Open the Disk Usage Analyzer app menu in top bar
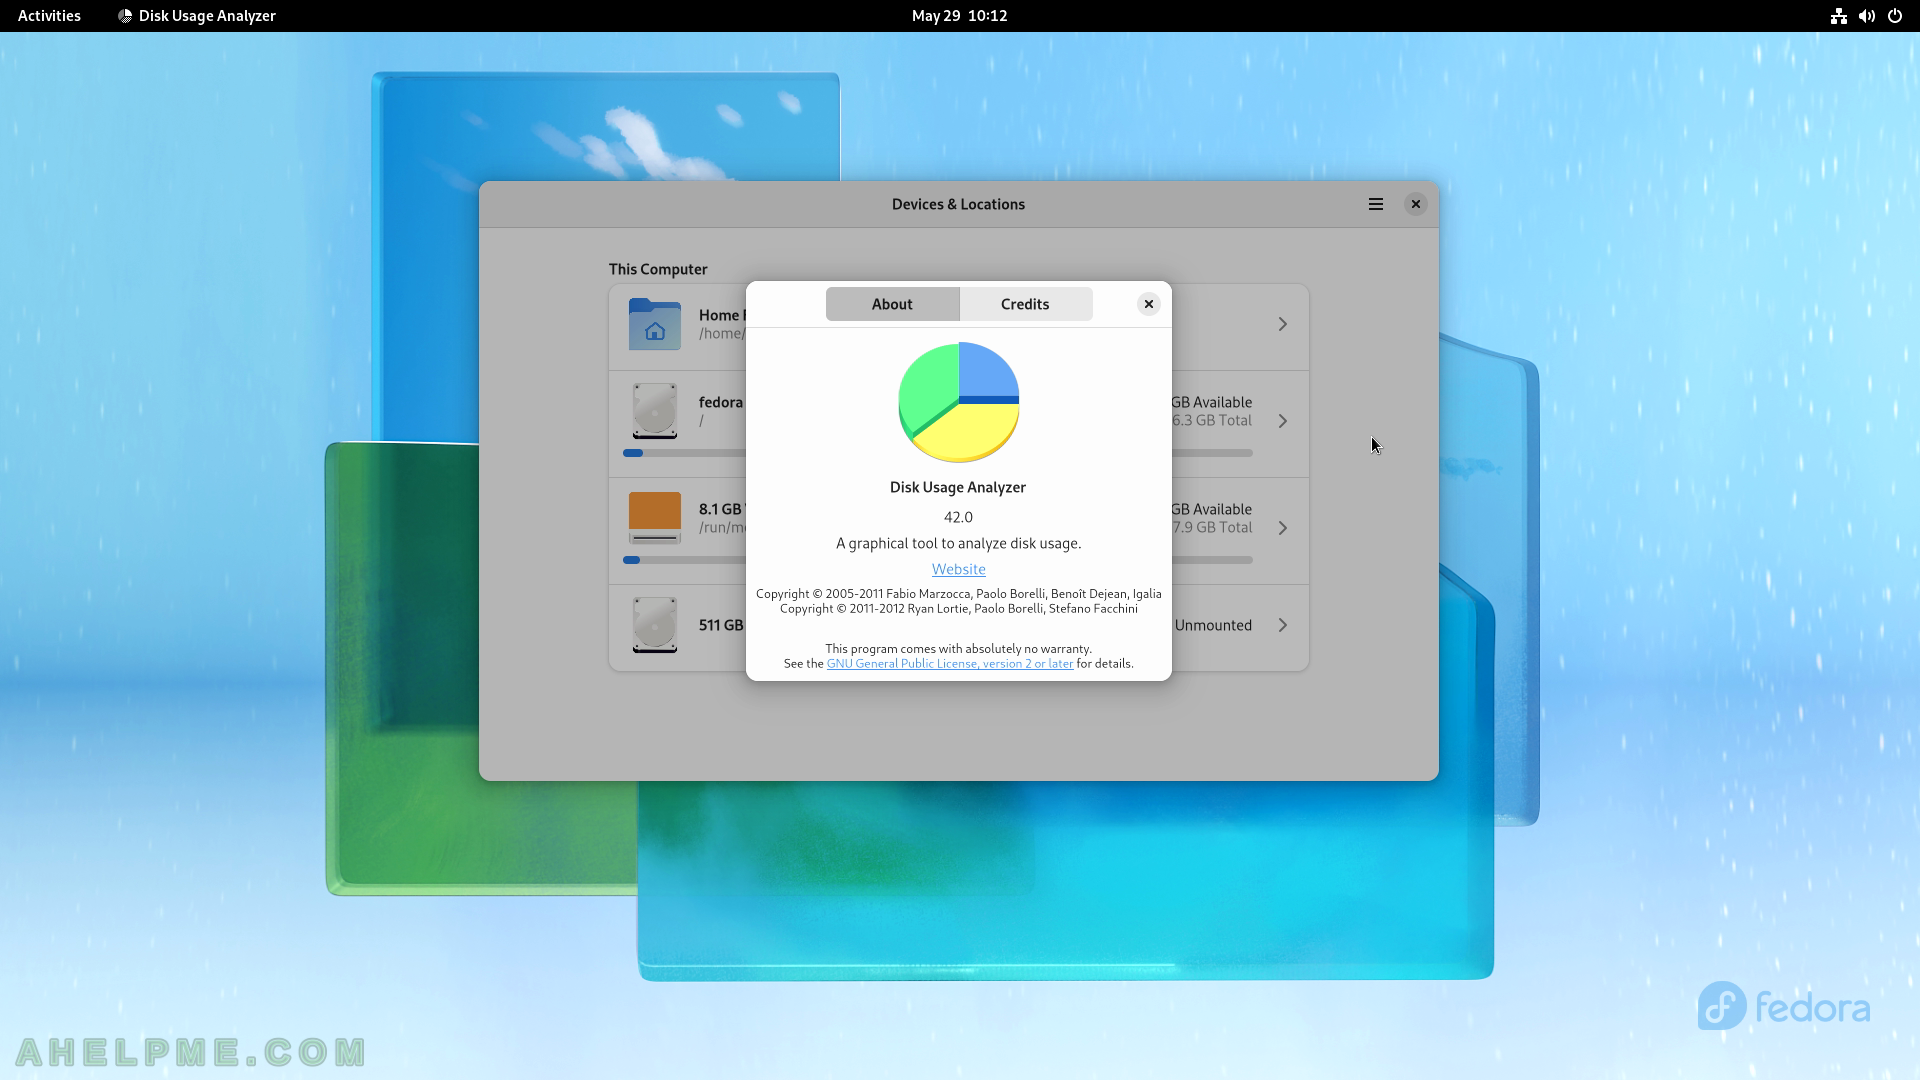 (197, 16)
